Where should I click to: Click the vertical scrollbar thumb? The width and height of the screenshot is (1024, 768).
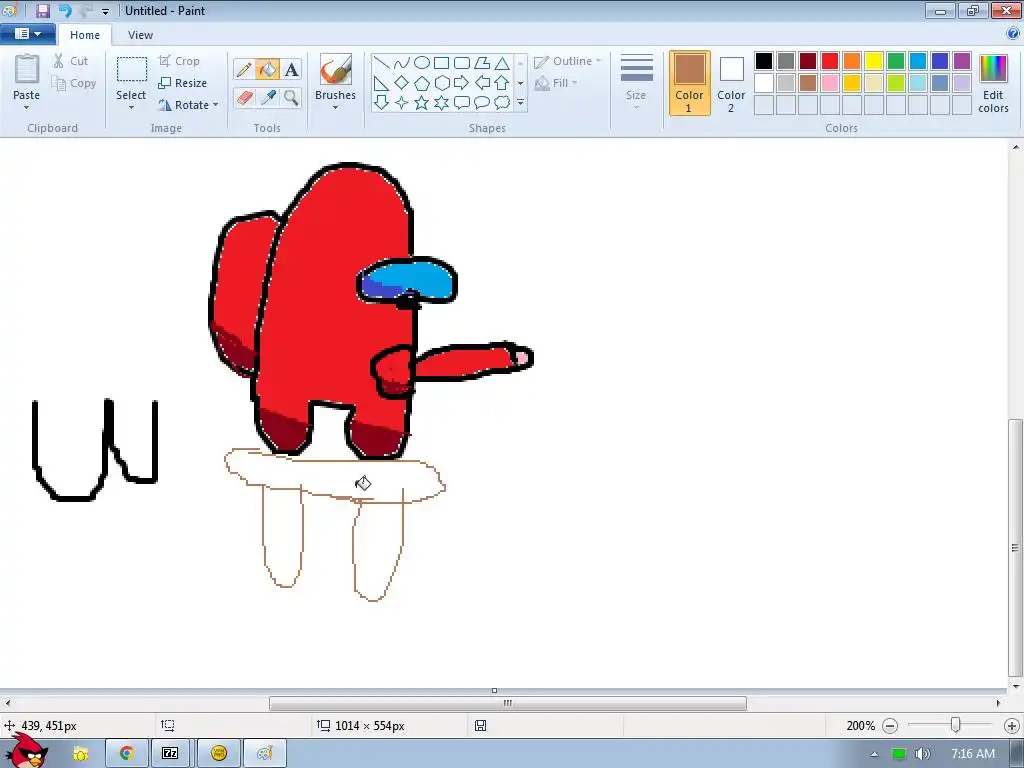point(1015,547)
